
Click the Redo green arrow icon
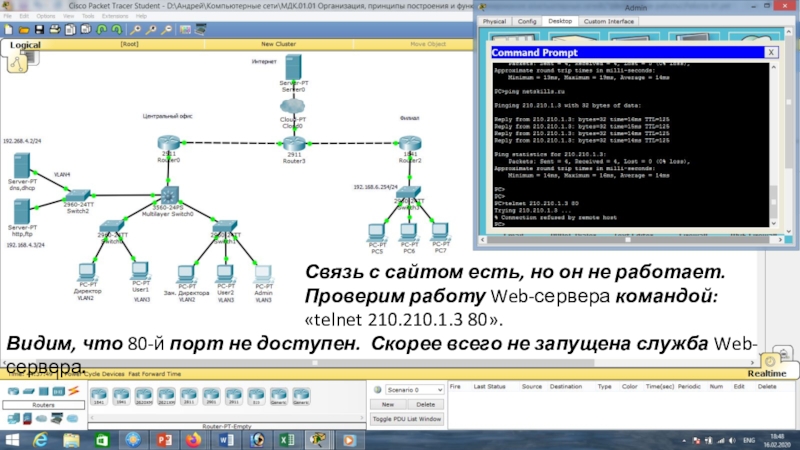117,30
